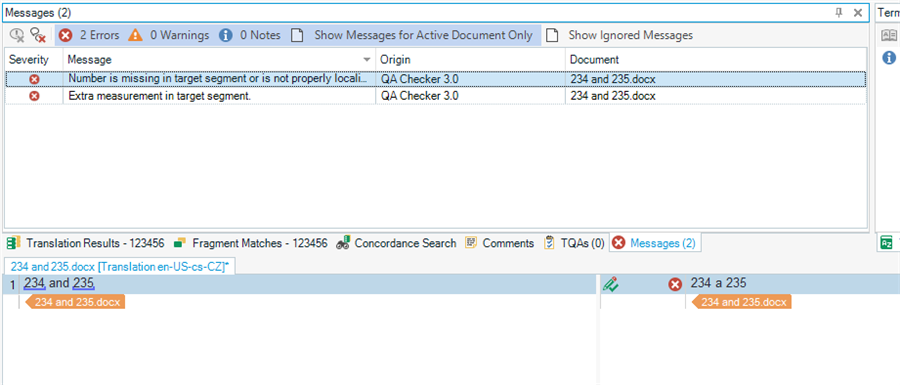Click the red error icon beside 2 Errors
The height and width of the screenshot is (385, 900).
[66, 36]
